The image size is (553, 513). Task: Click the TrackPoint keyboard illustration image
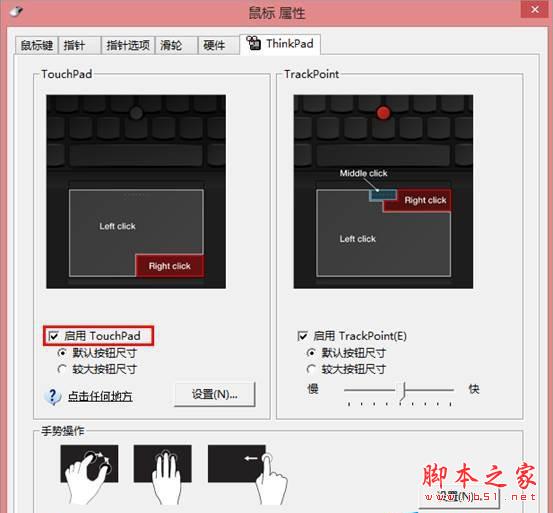click(383, 191)
